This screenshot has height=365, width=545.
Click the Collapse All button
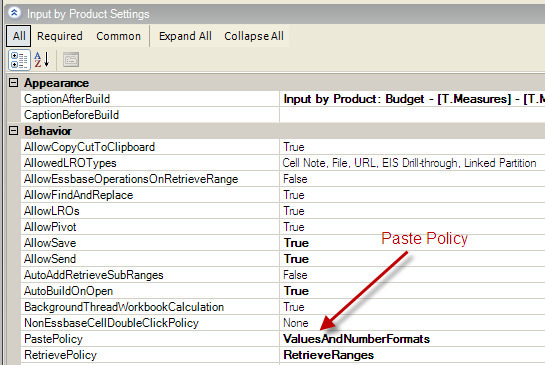[254, 36]
